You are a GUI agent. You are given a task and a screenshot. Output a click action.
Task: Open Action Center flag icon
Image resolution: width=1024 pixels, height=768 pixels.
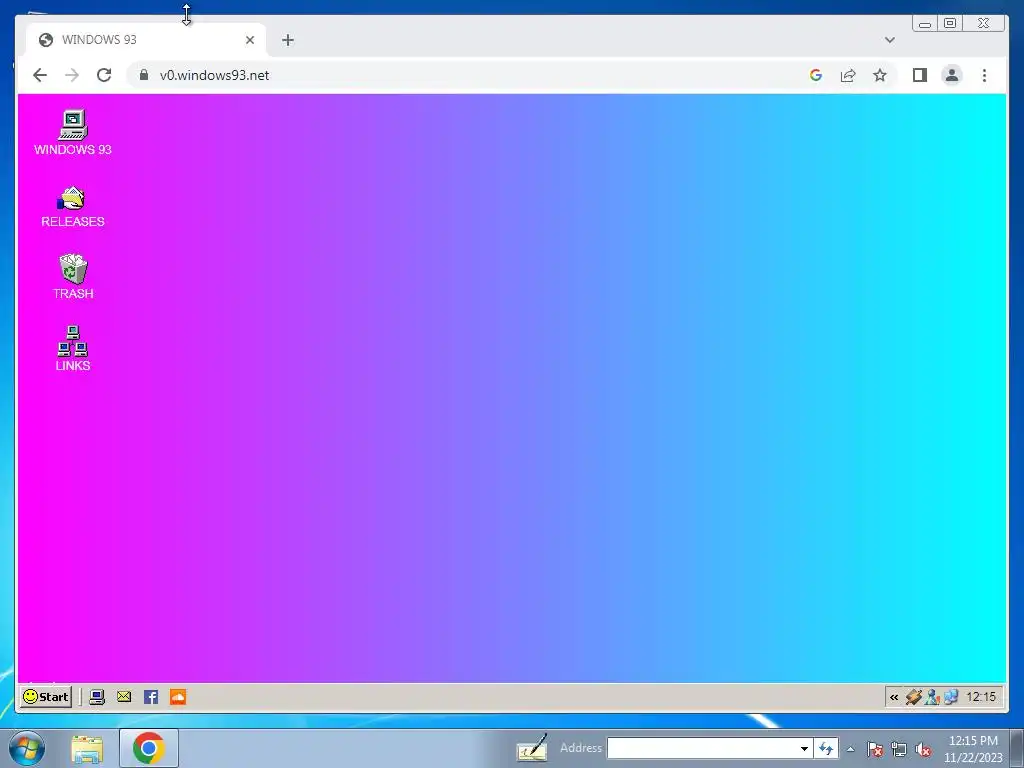[874, 749]
